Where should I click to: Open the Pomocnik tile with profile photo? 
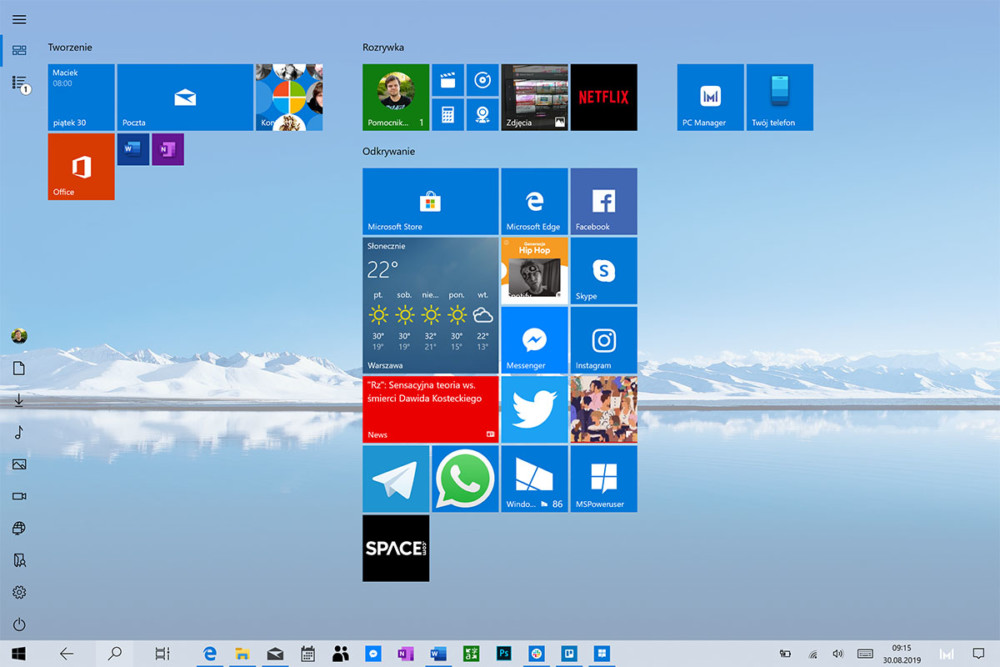[x=396, y=97]
